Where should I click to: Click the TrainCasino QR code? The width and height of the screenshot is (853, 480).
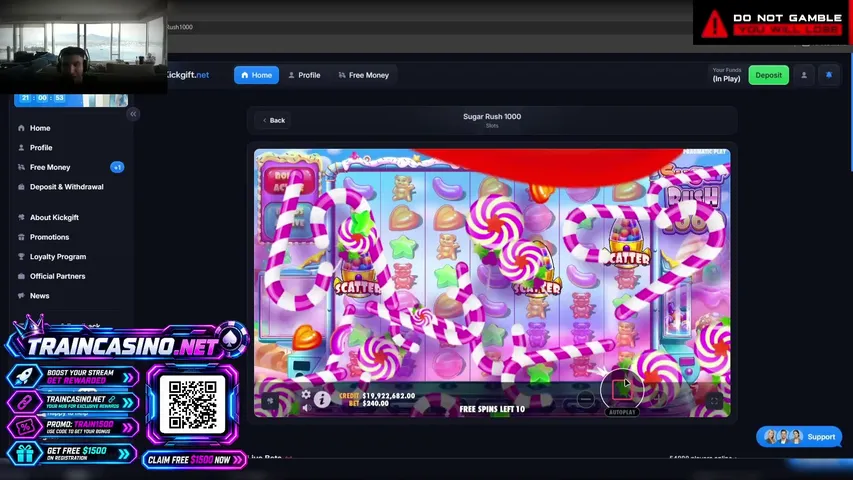(x=193, y=404)
